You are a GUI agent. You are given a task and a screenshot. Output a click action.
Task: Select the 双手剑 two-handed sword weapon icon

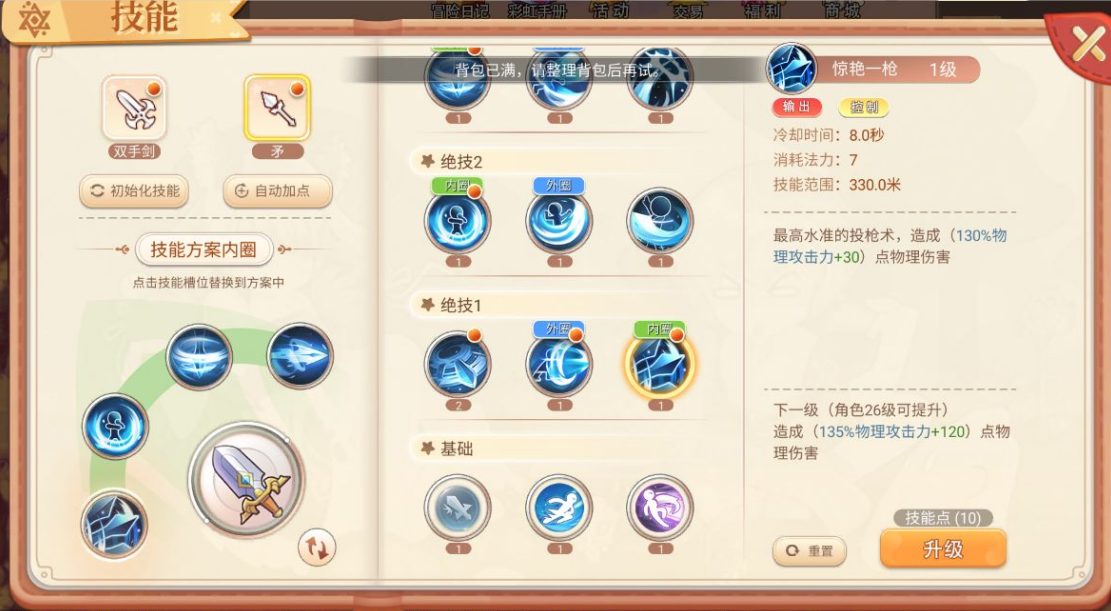(x=135, y=108)
